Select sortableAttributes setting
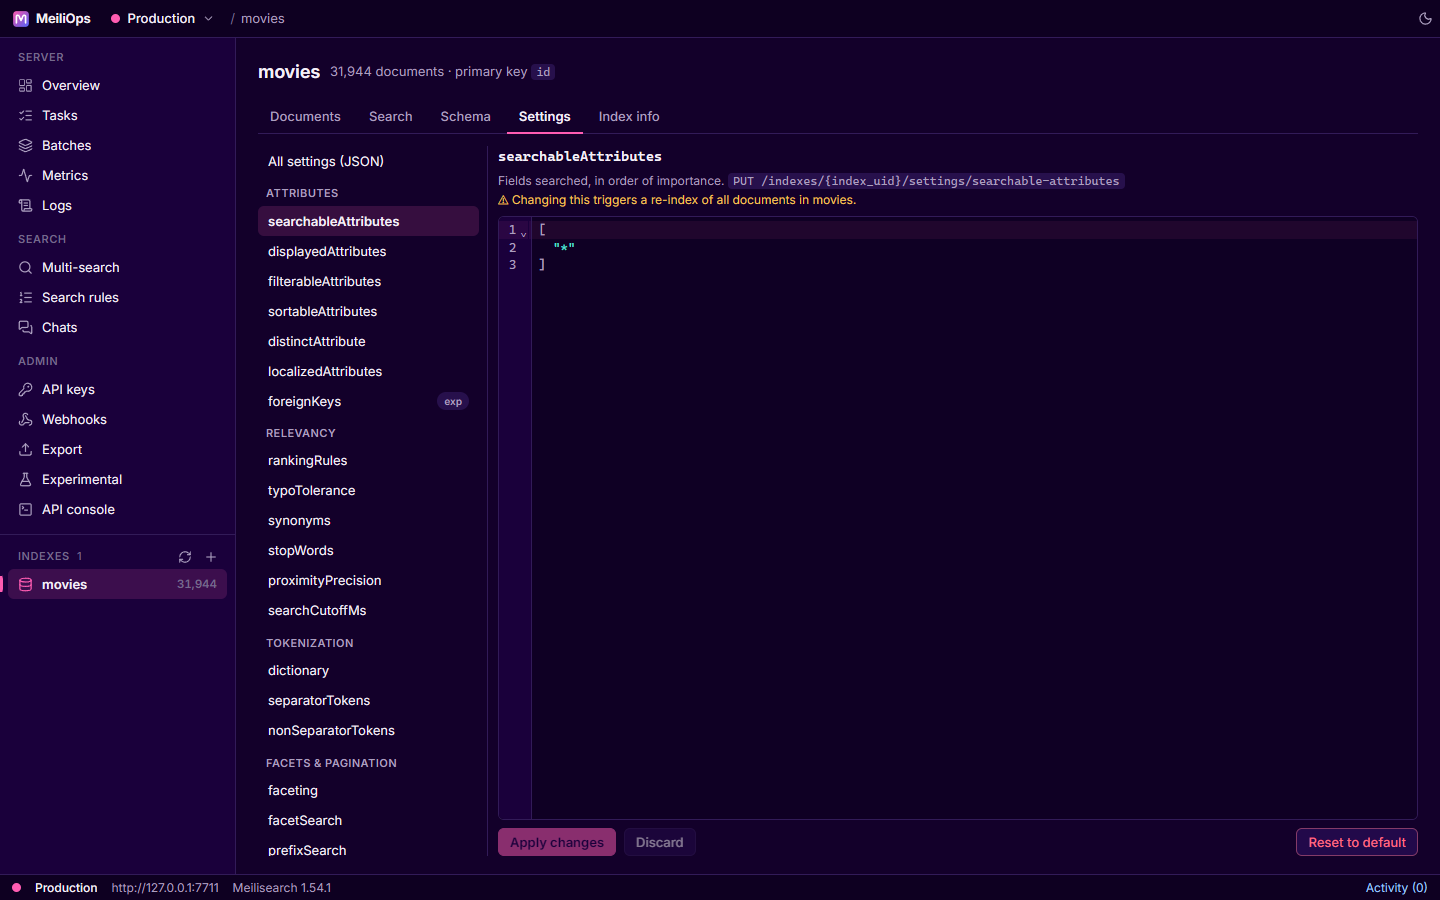Viewport: 1440px width, 900px height. coord(368,312)
